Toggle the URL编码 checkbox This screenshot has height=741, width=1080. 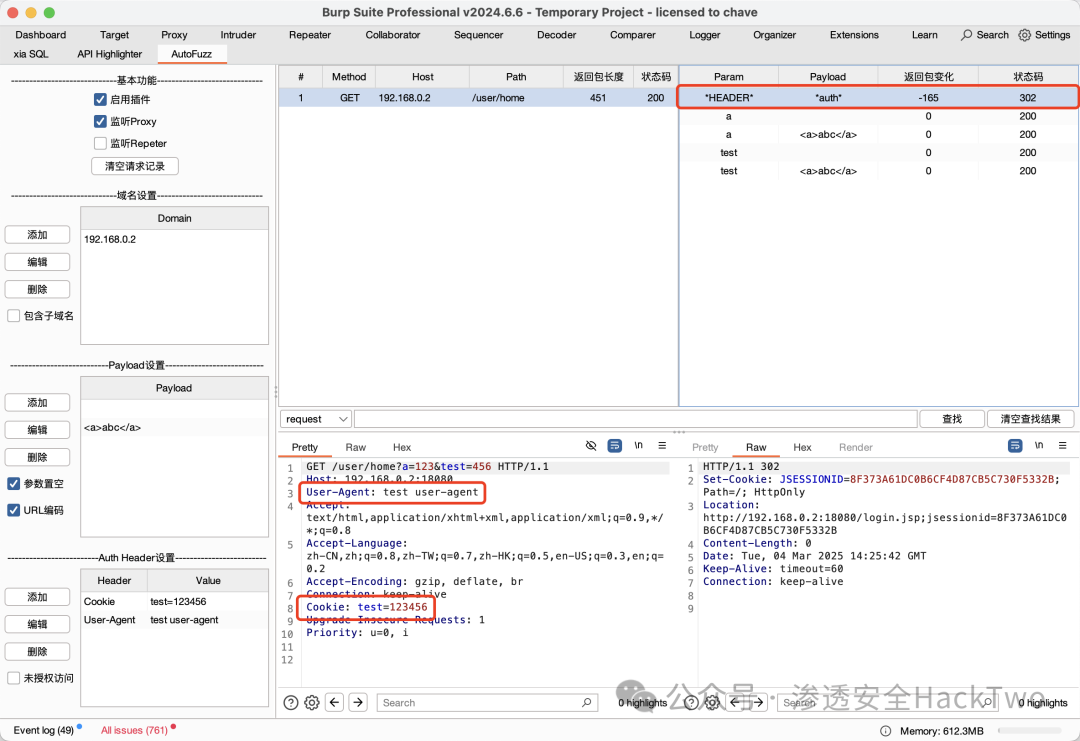[x=14, y=510]
